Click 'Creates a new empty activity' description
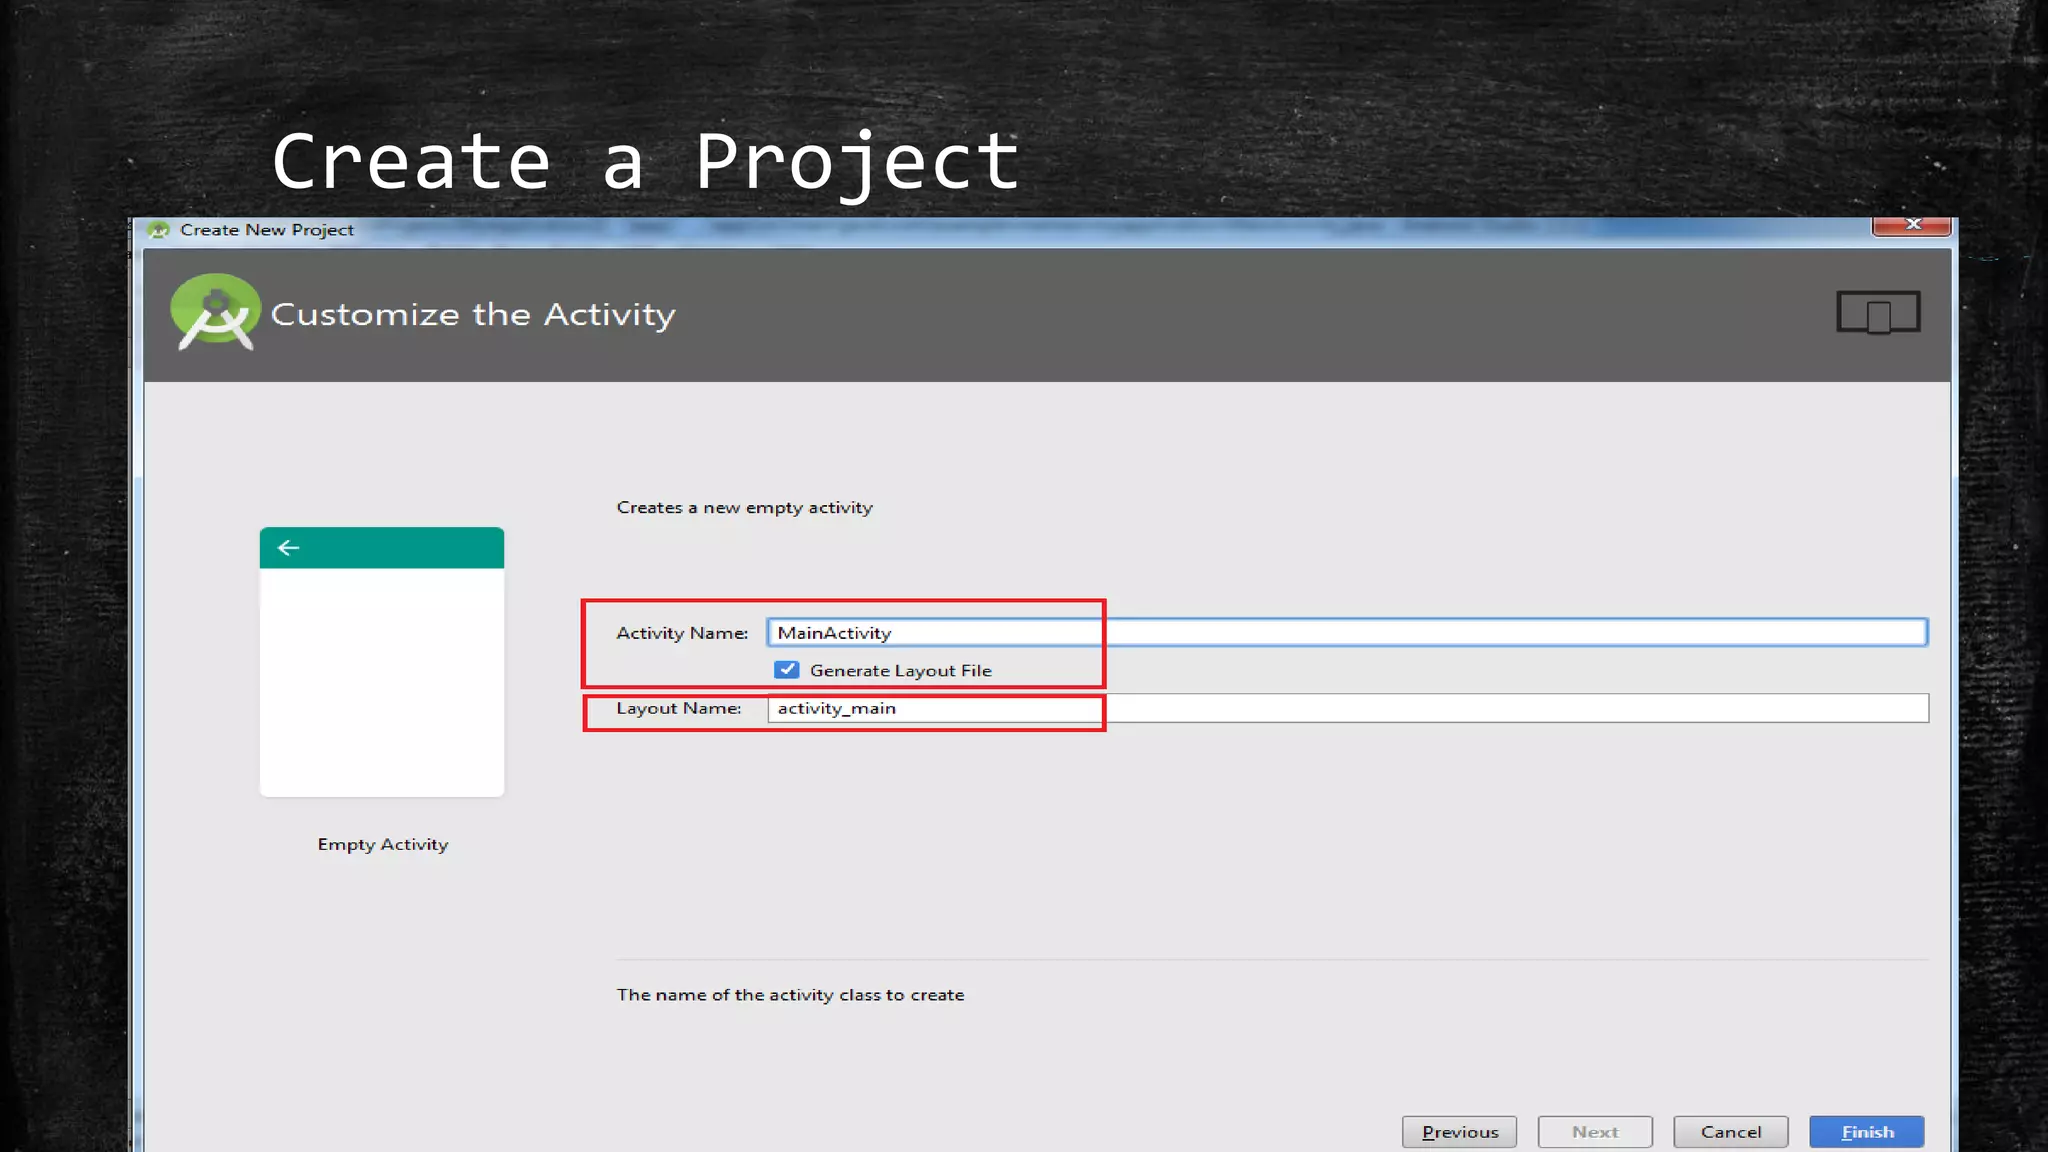The width and height of the screenshot is (2048, 1152). coord(745,508)
